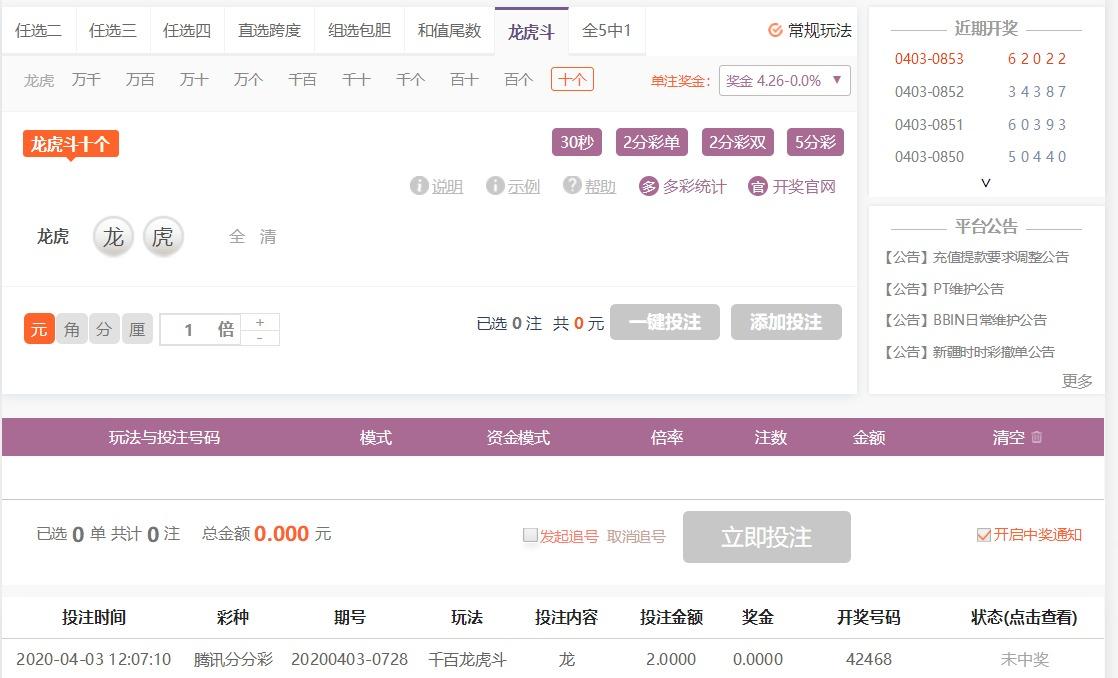Image resolution: width=1118 pixels, height=678 pixels.
Task: Open 更多 announcements link
Action: pyautogui.click(x=1077, y=381)
